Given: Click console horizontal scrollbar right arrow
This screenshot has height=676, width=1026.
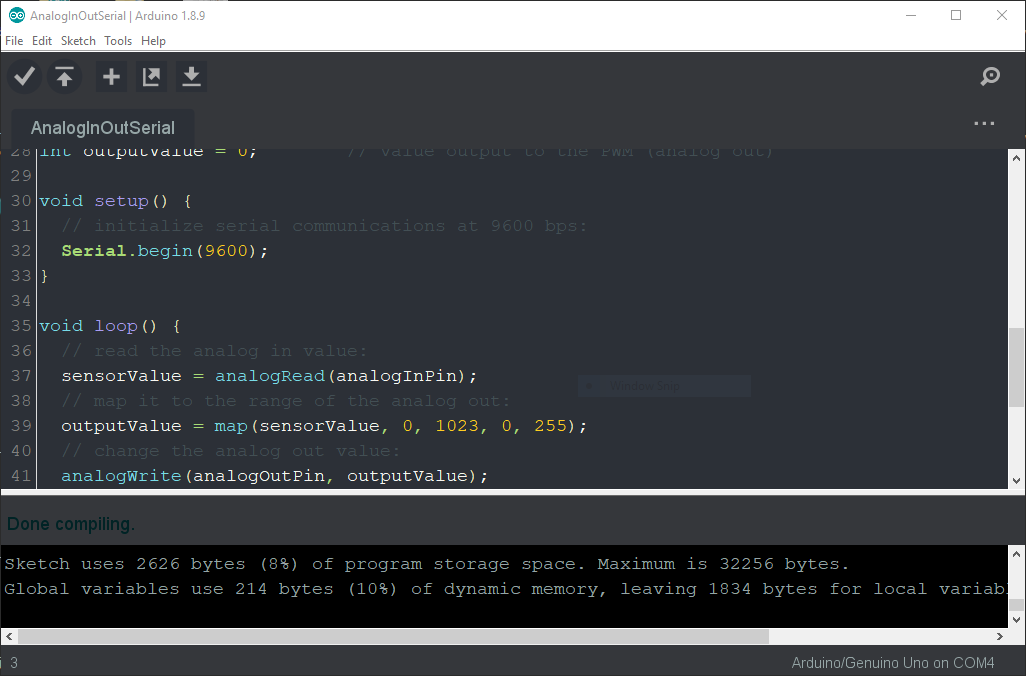Looking at the screenshot, I should pos(1001,636).
